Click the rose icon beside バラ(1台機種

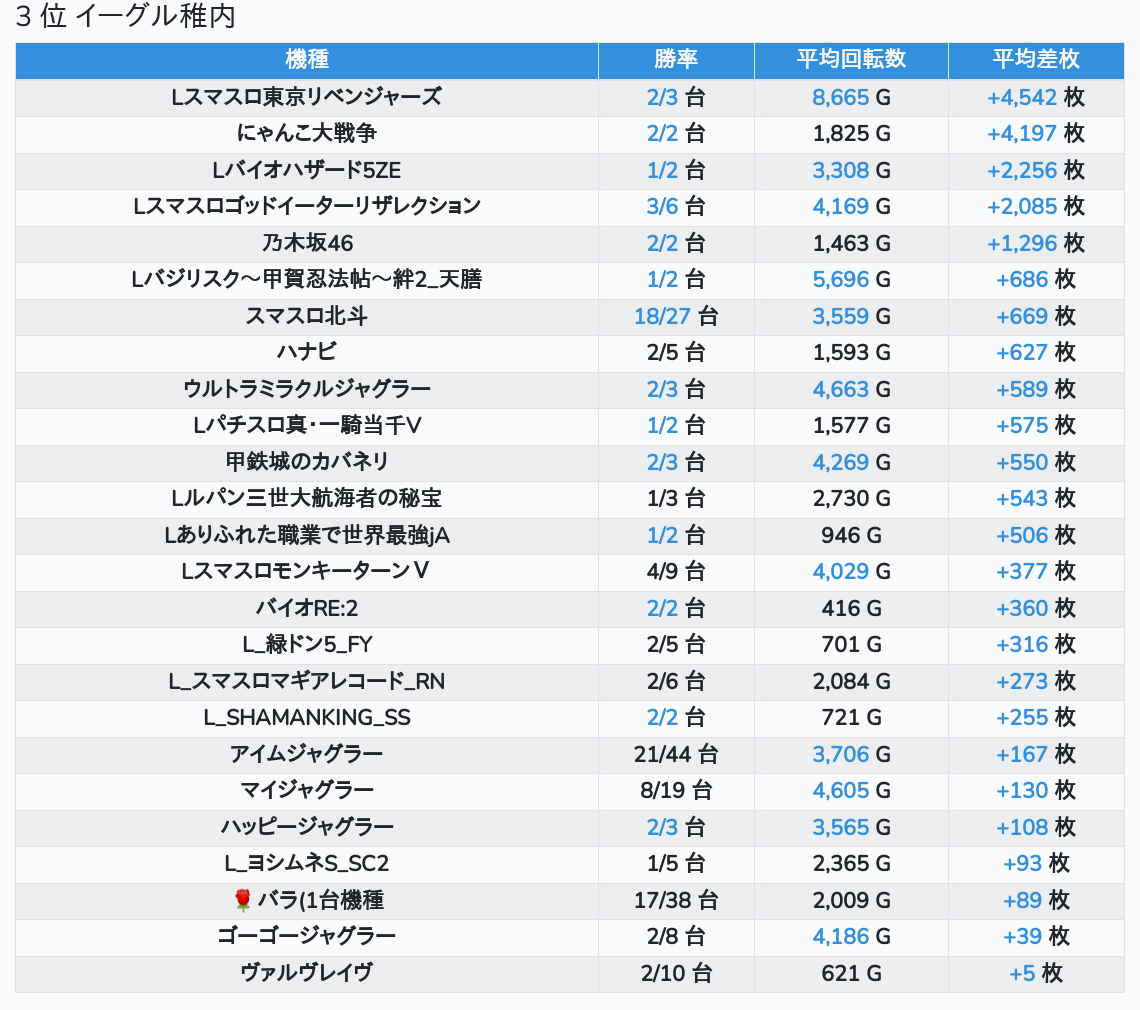pyautogui.click(x=242, y=901)
